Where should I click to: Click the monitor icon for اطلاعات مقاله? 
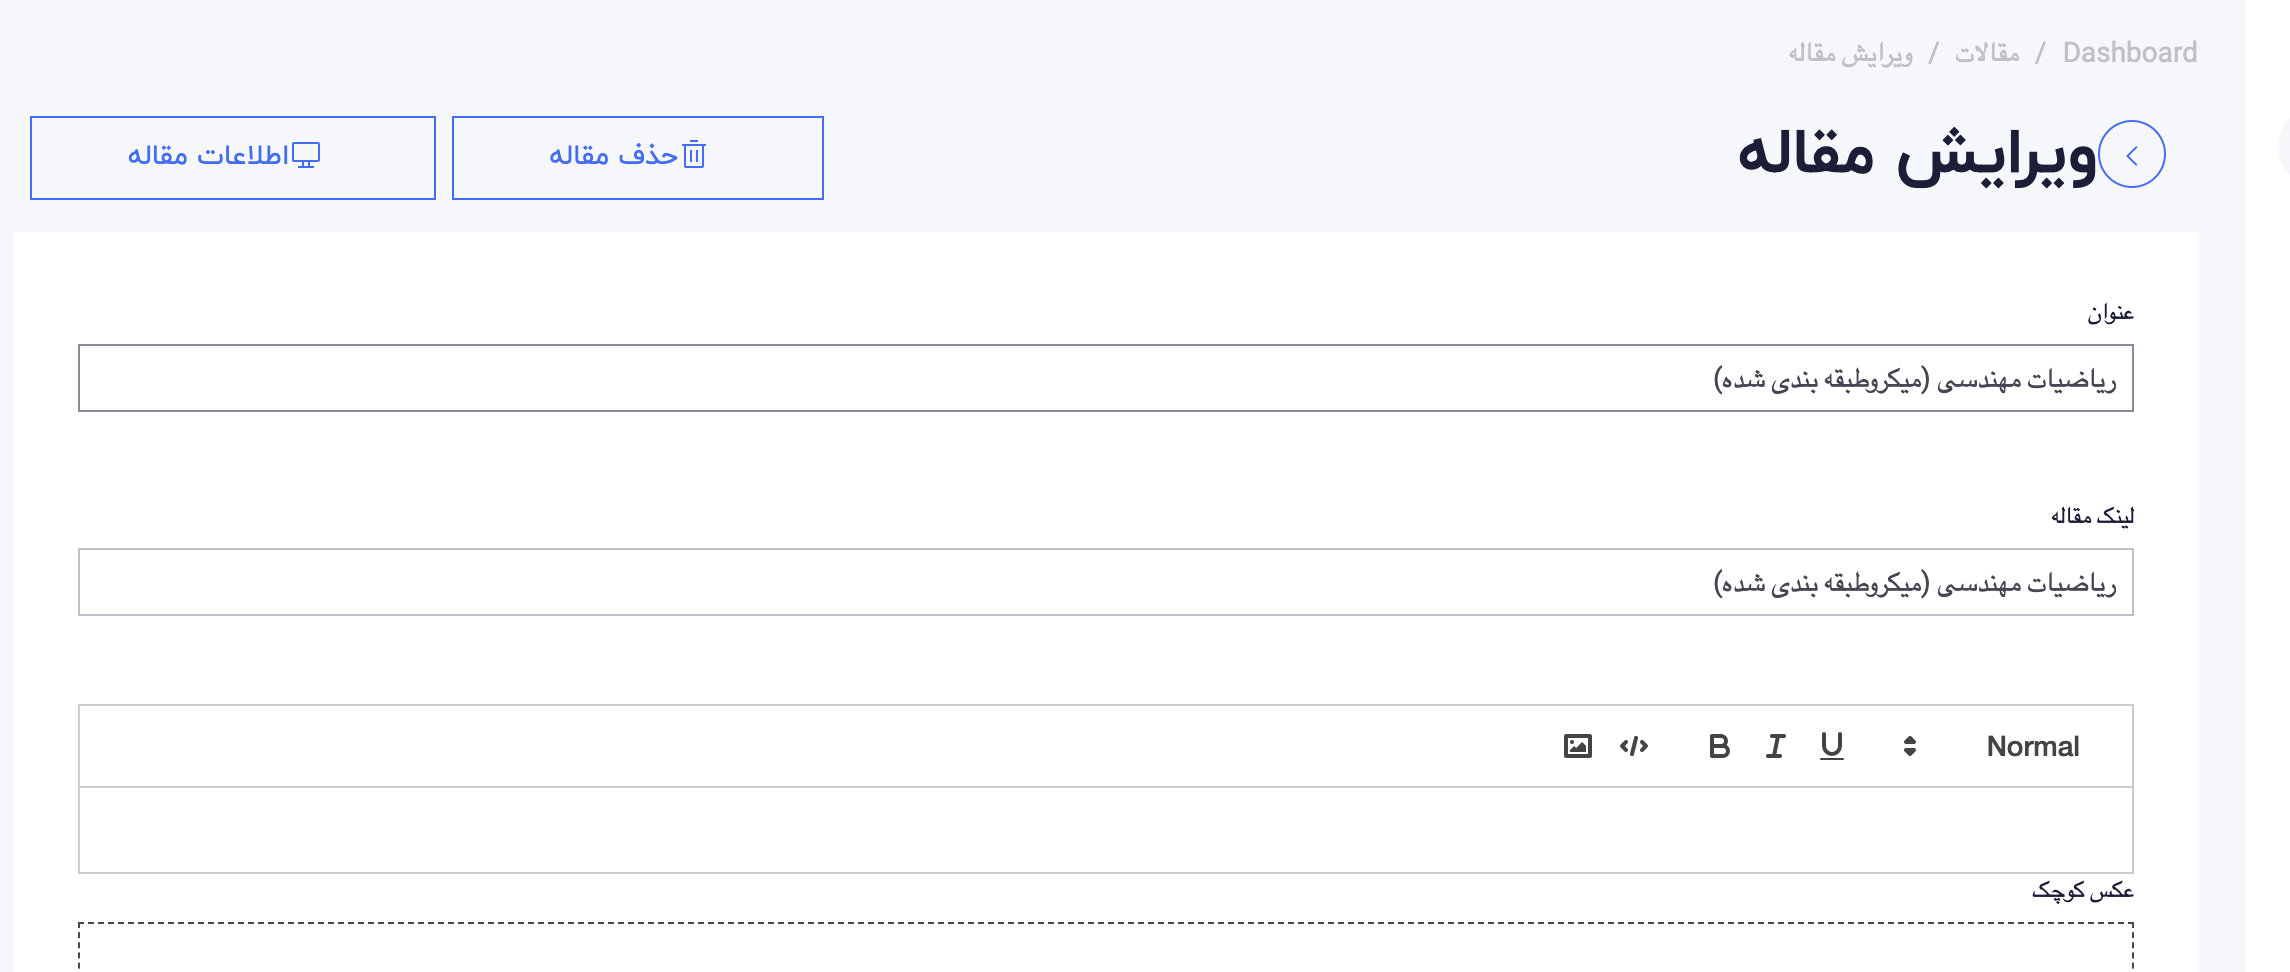click(305, 155)
